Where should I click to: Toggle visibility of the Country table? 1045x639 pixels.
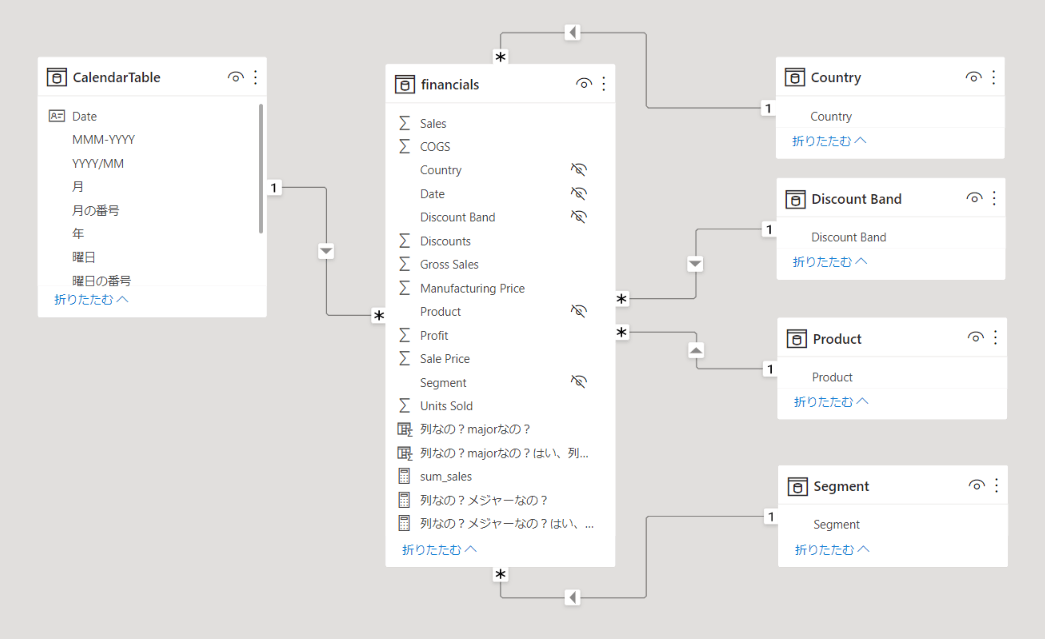974,77
